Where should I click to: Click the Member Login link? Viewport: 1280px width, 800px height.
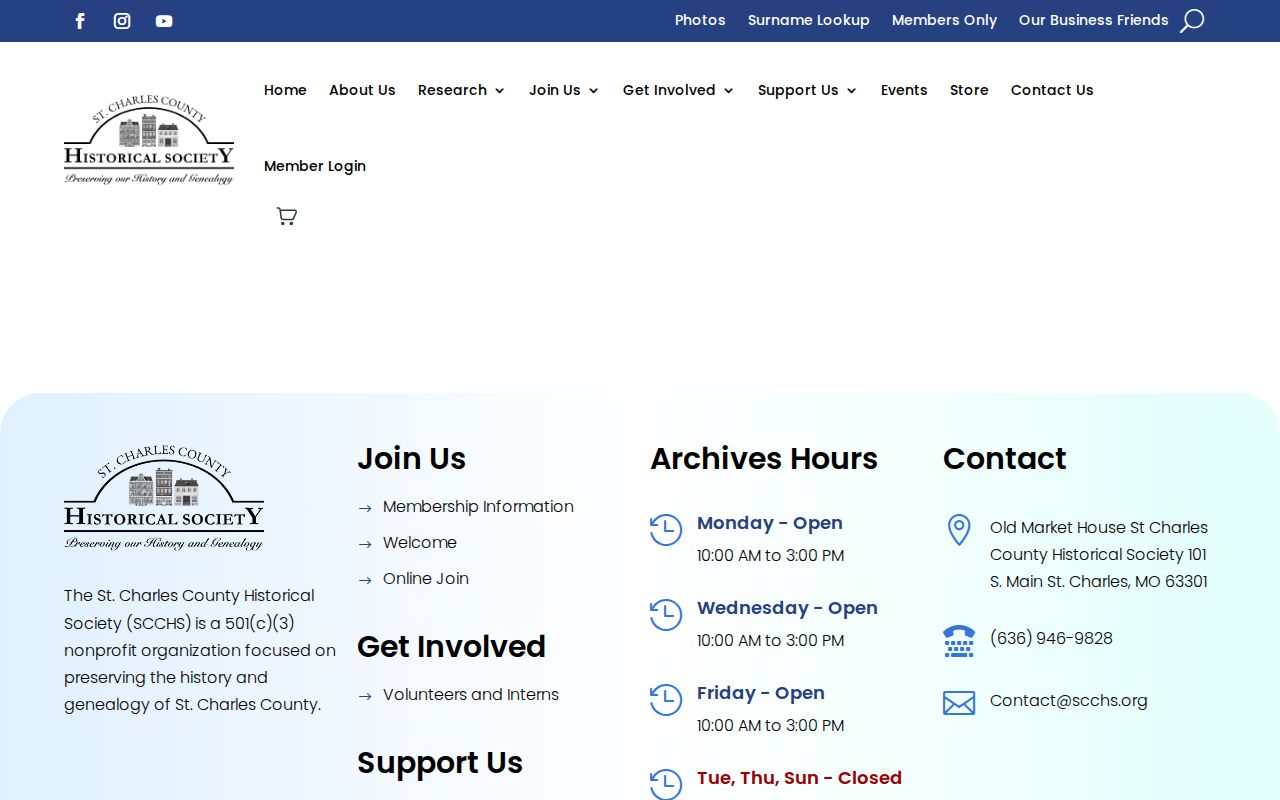pos(315,166)
